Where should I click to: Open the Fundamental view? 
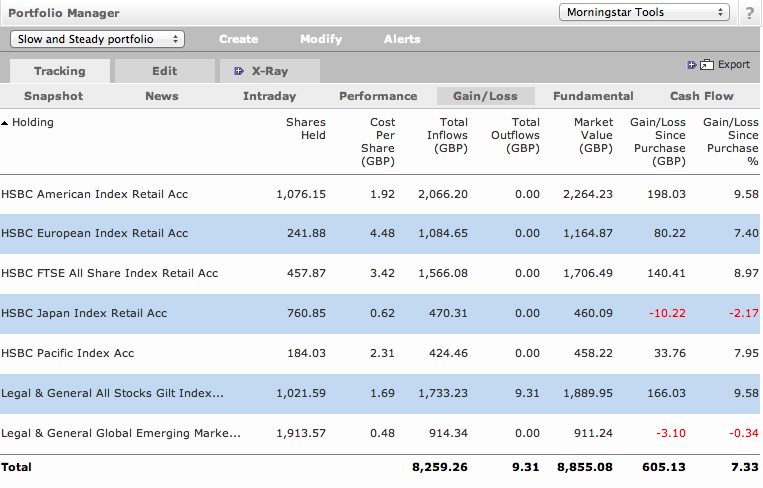point(593,96)
